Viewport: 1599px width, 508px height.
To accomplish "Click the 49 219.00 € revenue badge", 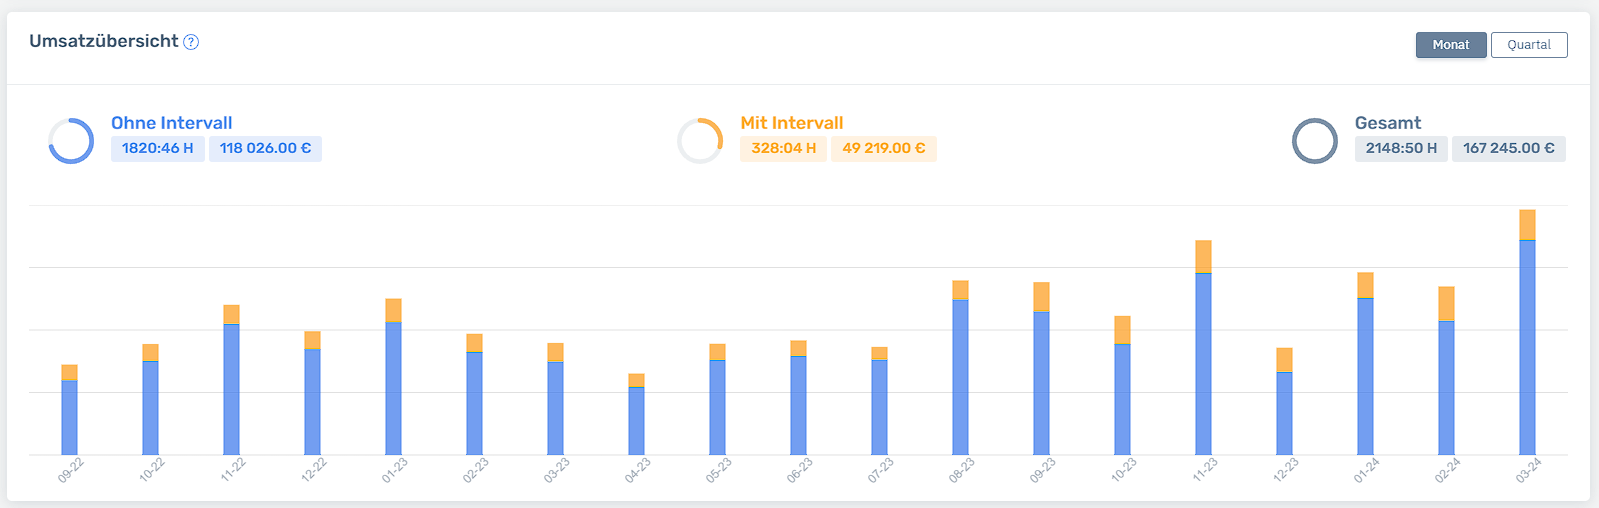I will click(x=883, y=149).
